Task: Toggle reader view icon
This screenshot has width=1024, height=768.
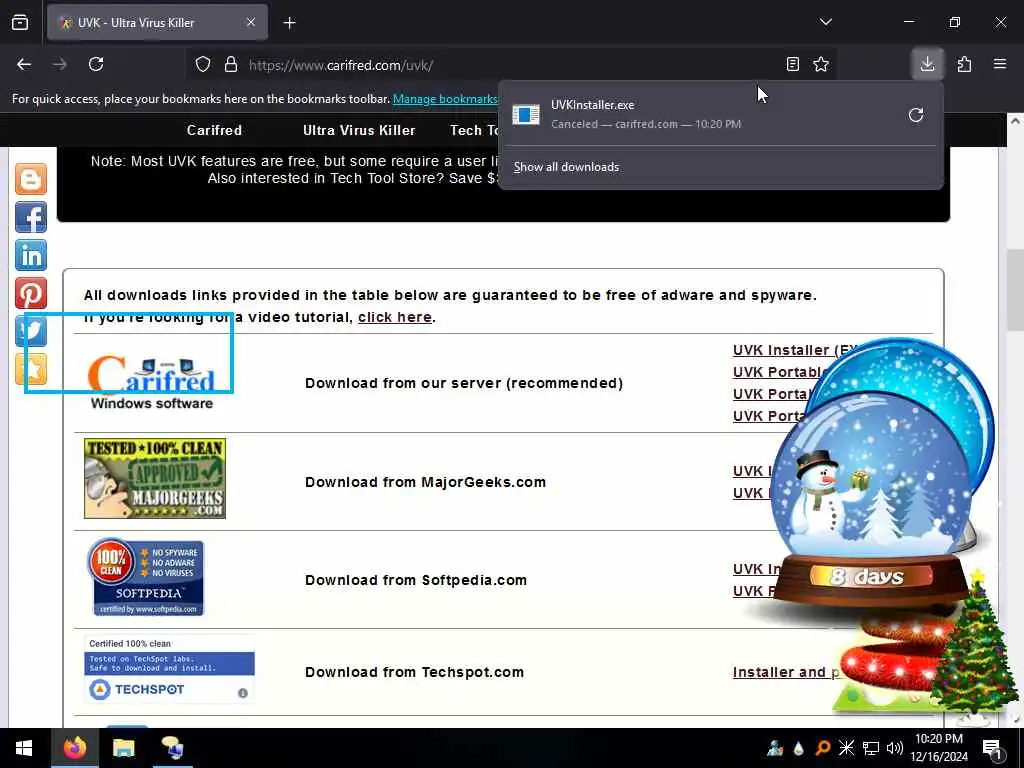Action: click(x=792, y=64)
